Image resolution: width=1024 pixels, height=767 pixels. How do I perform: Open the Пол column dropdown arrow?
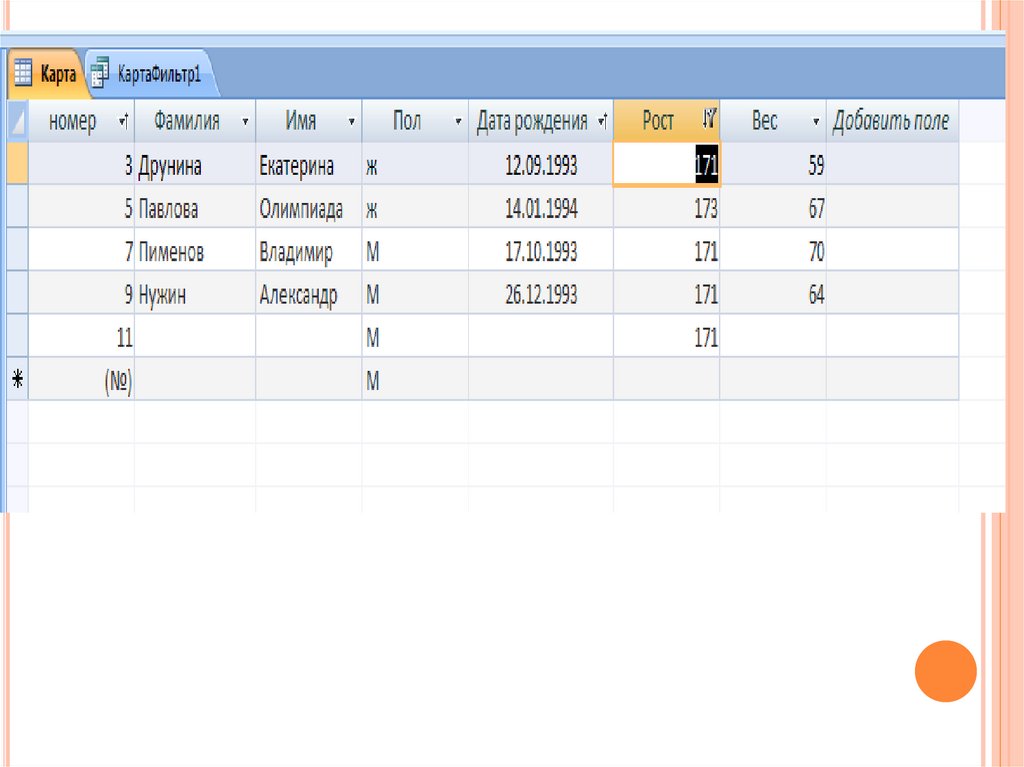[x=458, y=122]
